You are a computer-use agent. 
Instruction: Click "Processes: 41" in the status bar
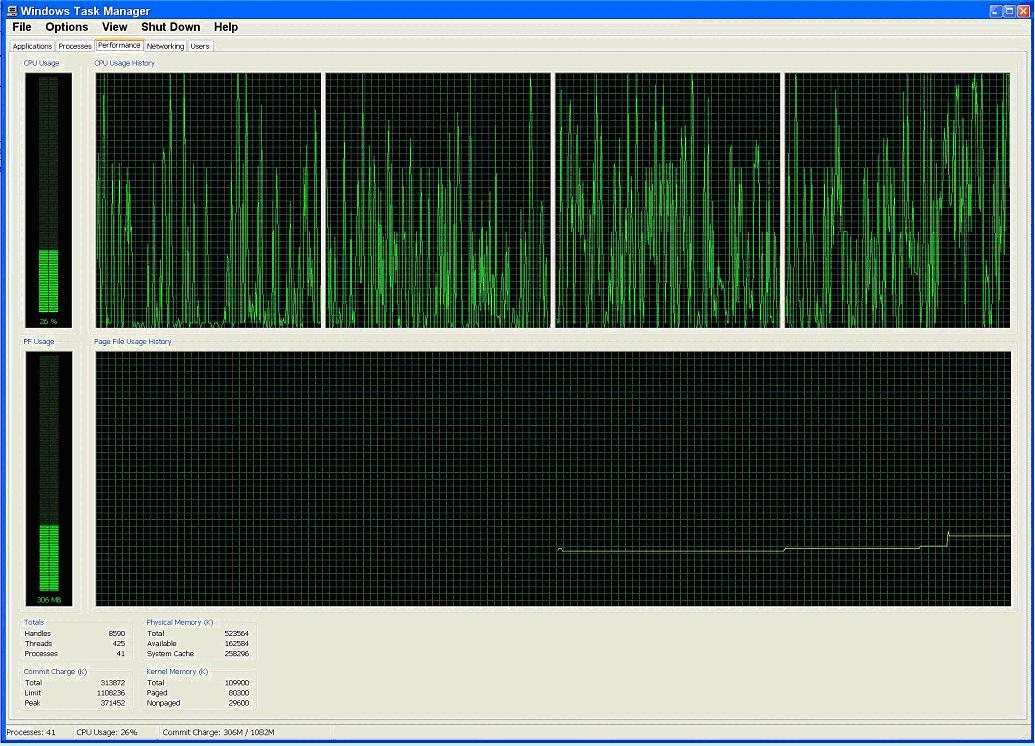tap(31, 732)
